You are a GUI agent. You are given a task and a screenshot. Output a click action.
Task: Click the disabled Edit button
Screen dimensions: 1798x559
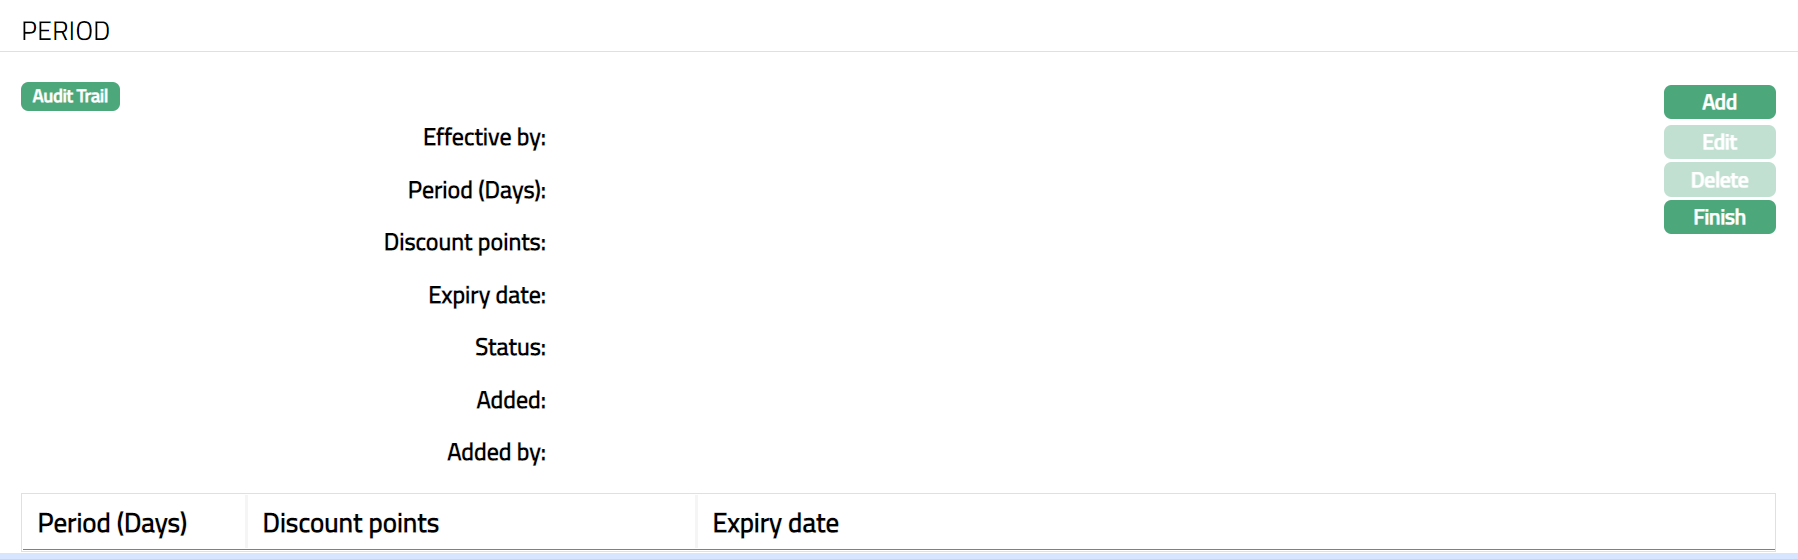click(x=1719, y=142)
